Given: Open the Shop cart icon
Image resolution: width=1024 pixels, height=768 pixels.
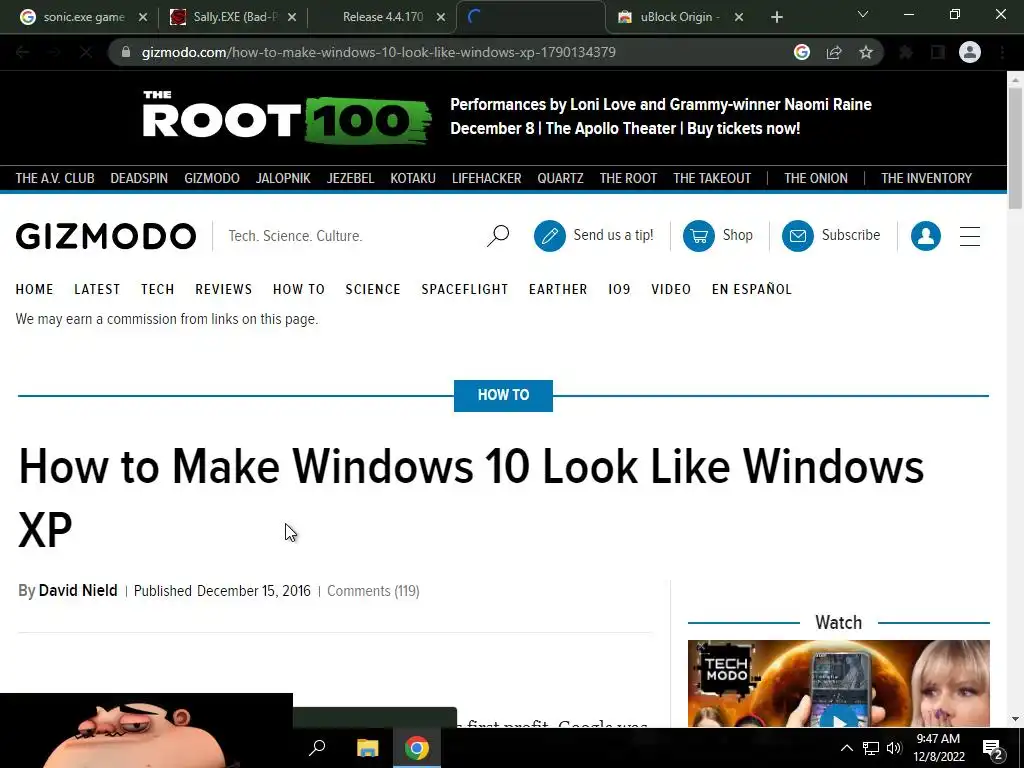Looking at the screenshot, I should pyautogui.click(x=698, y=235).
